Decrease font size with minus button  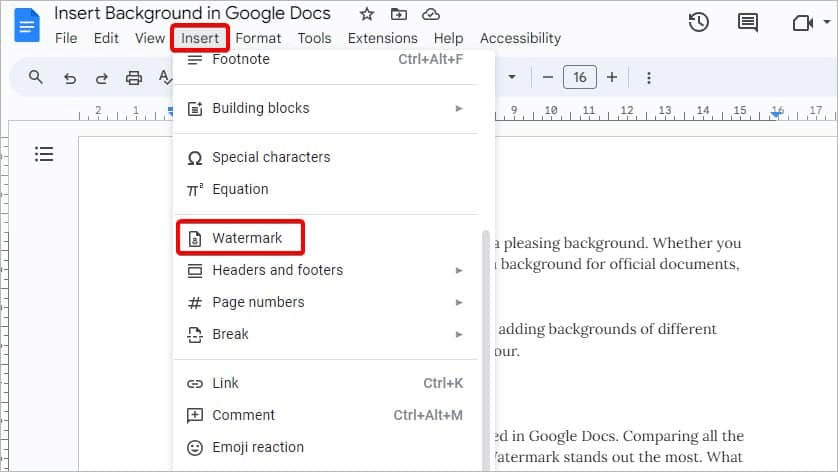point(548,78)
